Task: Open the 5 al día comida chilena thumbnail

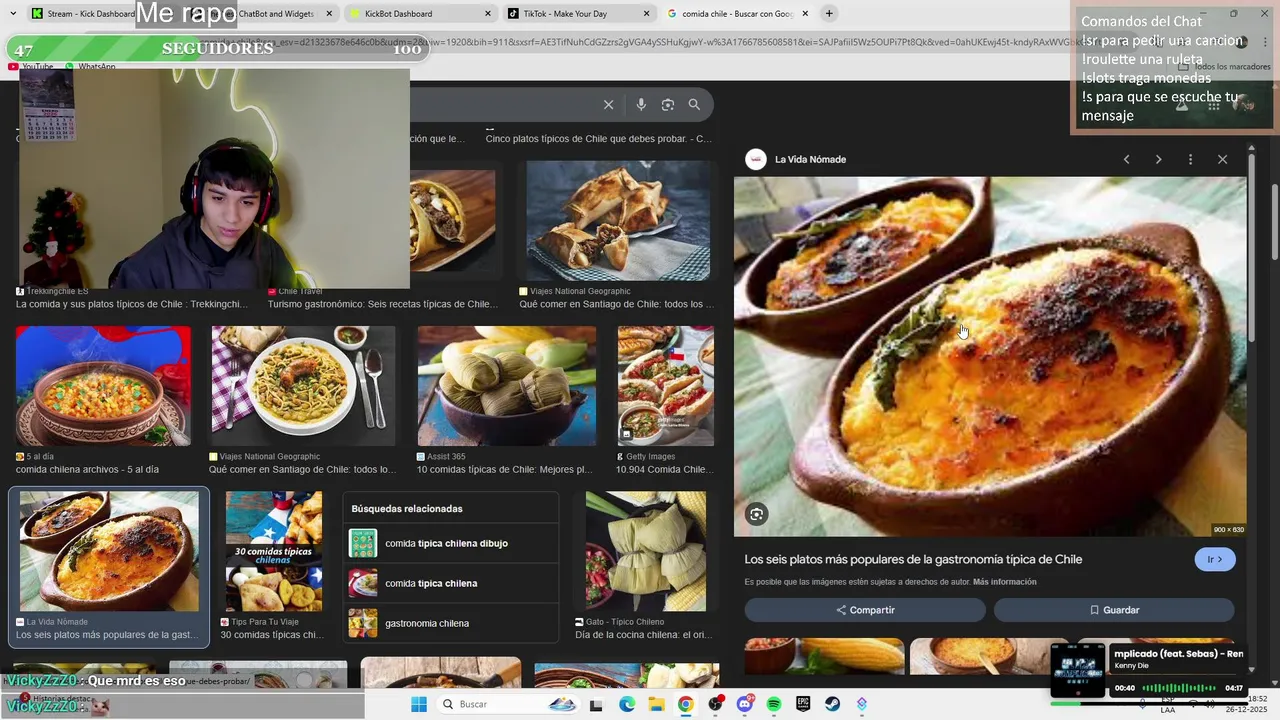Action: tap(103, 386)
